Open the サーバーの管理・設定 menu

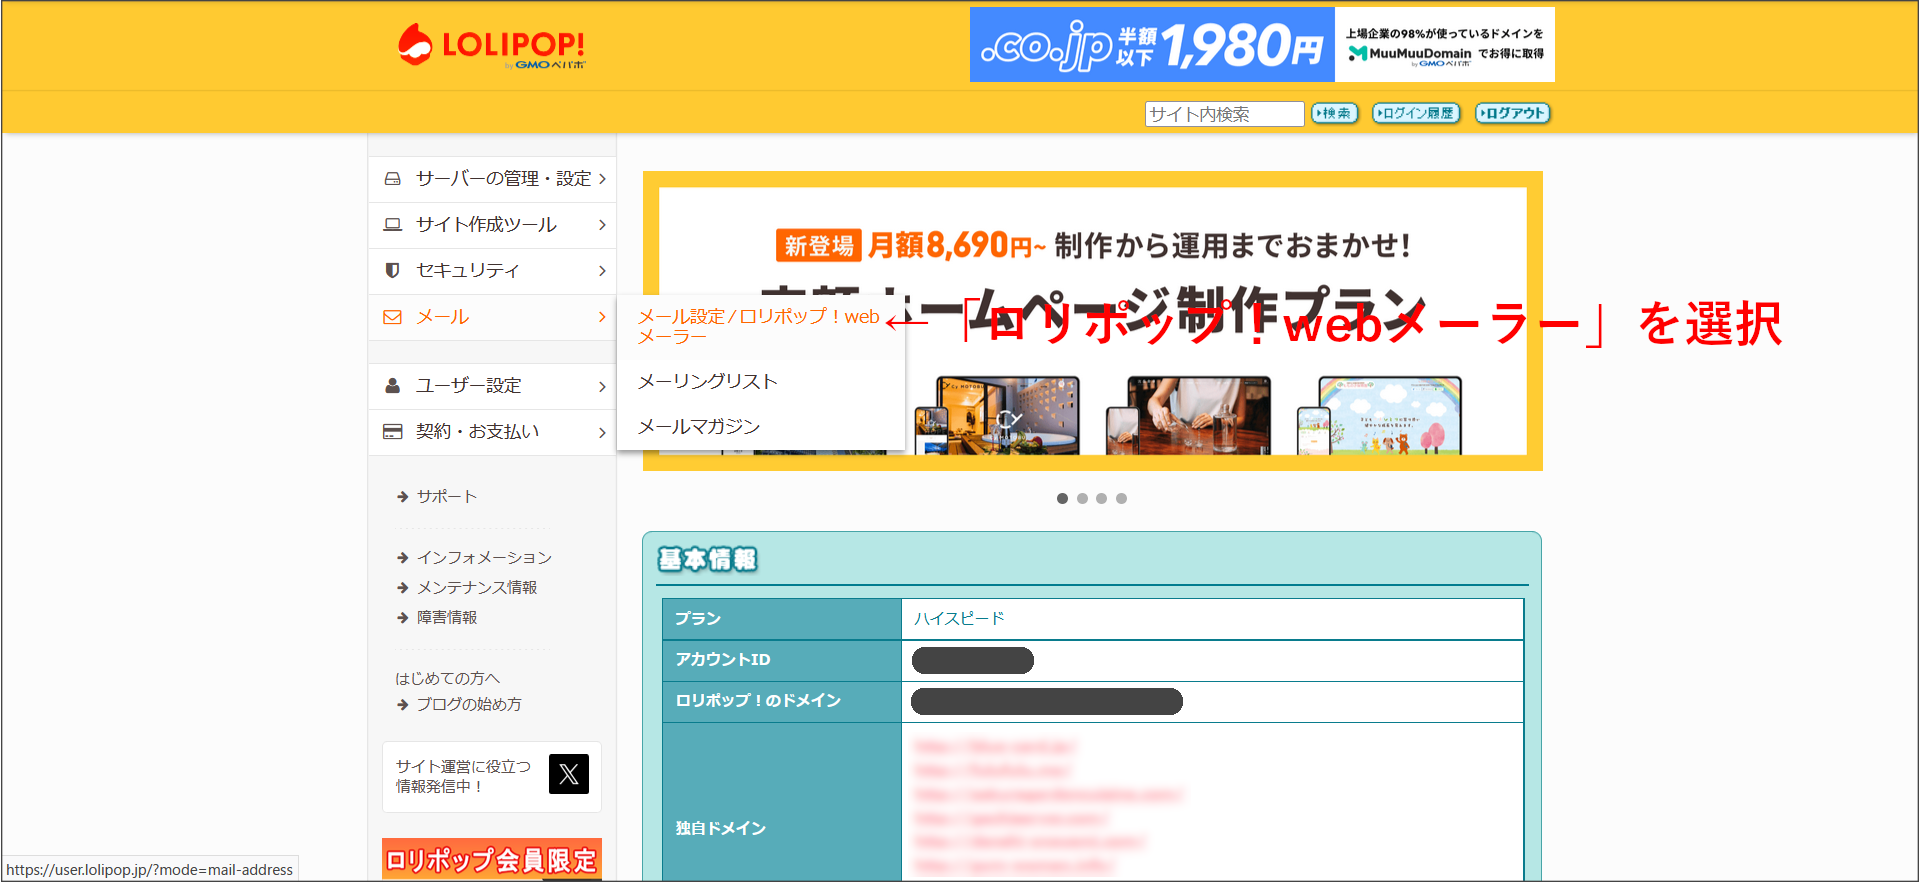click(x=492, y=179)
